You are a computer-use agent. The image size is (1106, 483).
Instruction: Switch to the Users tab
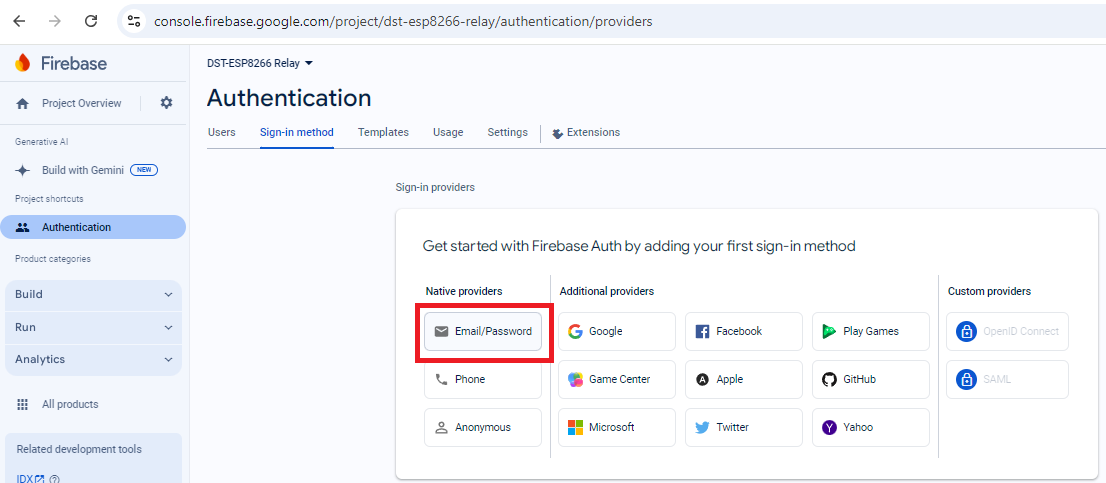pyautogui.click(x=221, y=132)
